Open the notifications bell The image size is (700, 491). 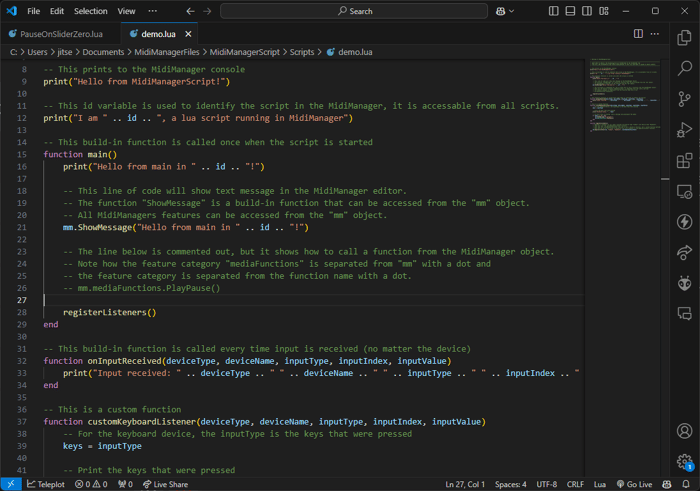[x=686, y=484]
